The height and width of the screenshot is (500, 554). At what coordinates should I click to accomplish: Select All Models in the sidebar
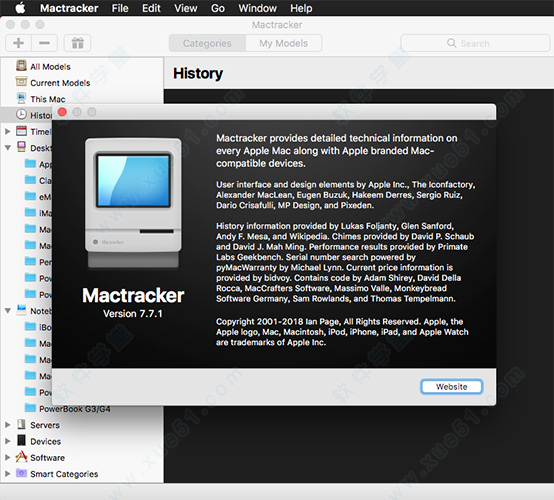point(50,66)
